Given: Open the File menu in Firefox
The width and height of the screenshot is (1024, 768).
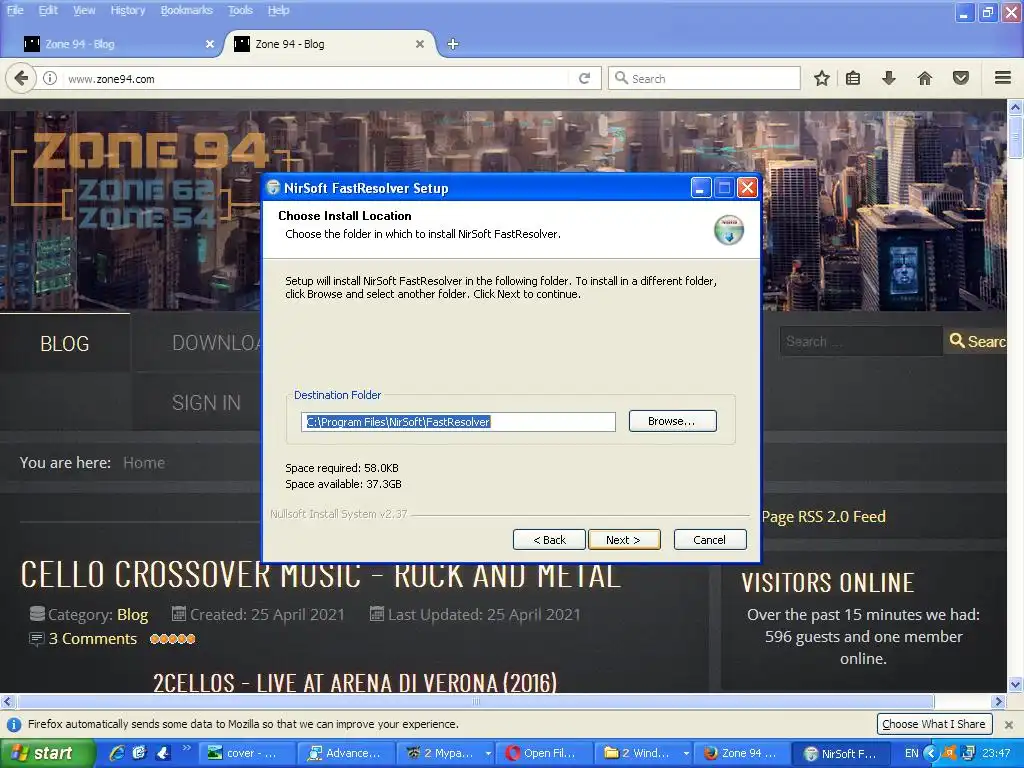Looking at the screenshot, I should point(14,10).
